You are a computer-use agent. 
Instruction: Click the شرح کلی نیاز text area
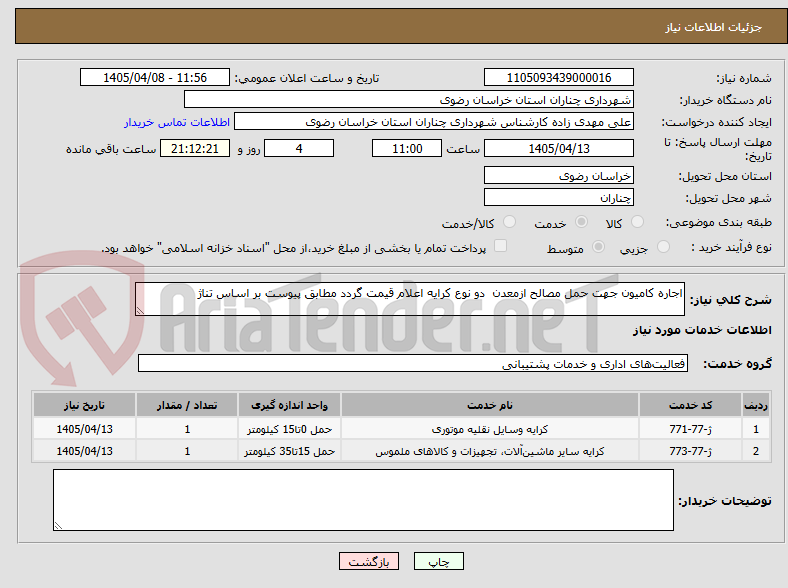click(410, 299)
